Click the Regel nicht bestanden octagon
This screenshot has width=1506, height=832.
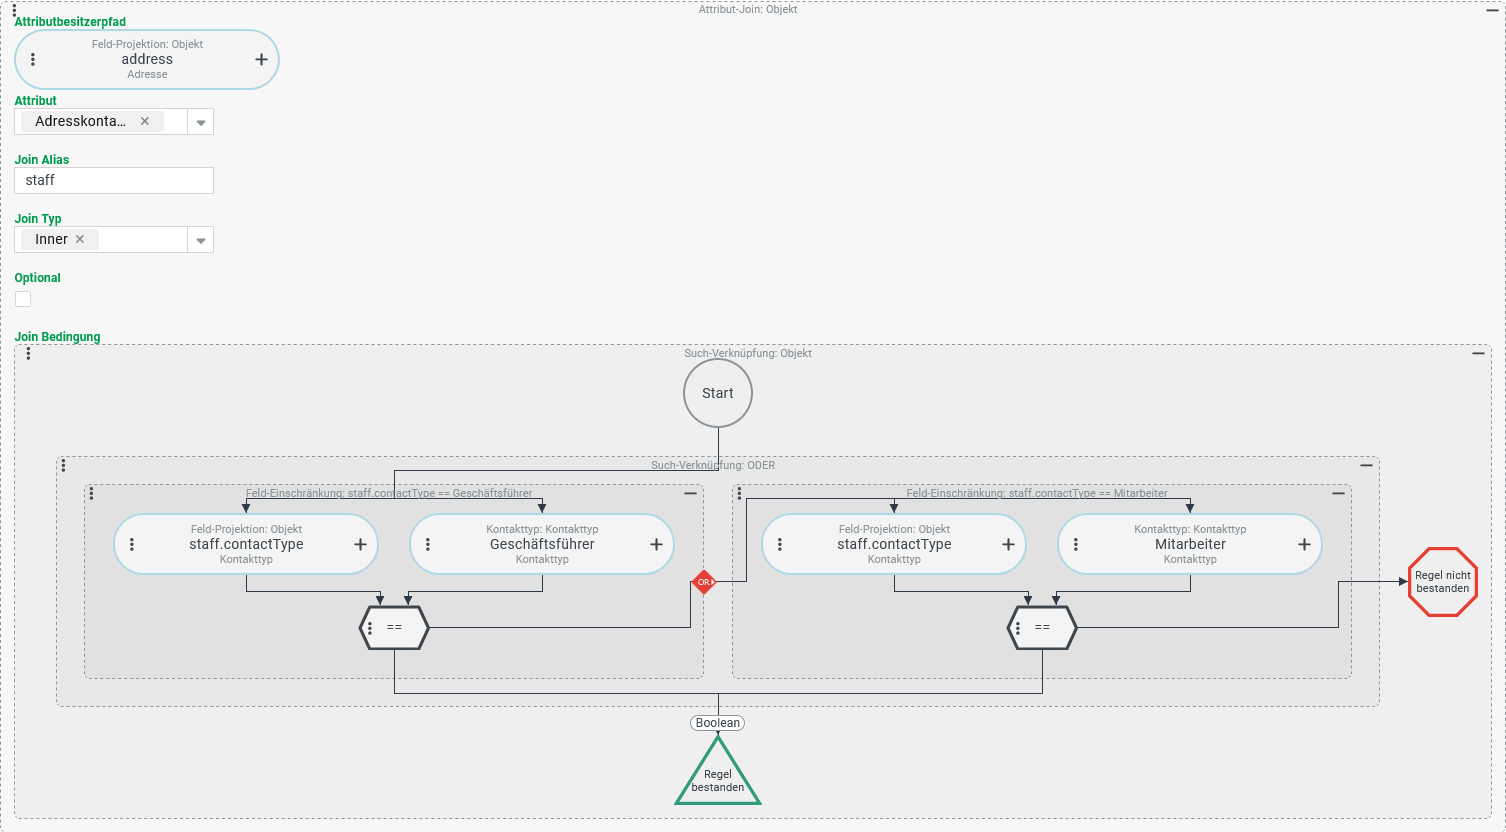click(x=1442, y=582)
